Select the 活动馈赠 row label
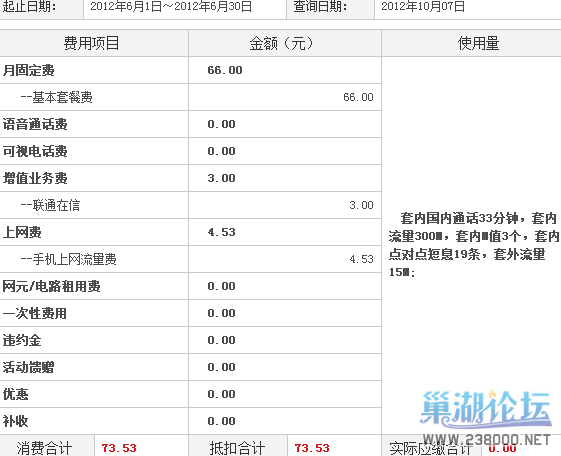561x456 pixels. coord(29,367)
